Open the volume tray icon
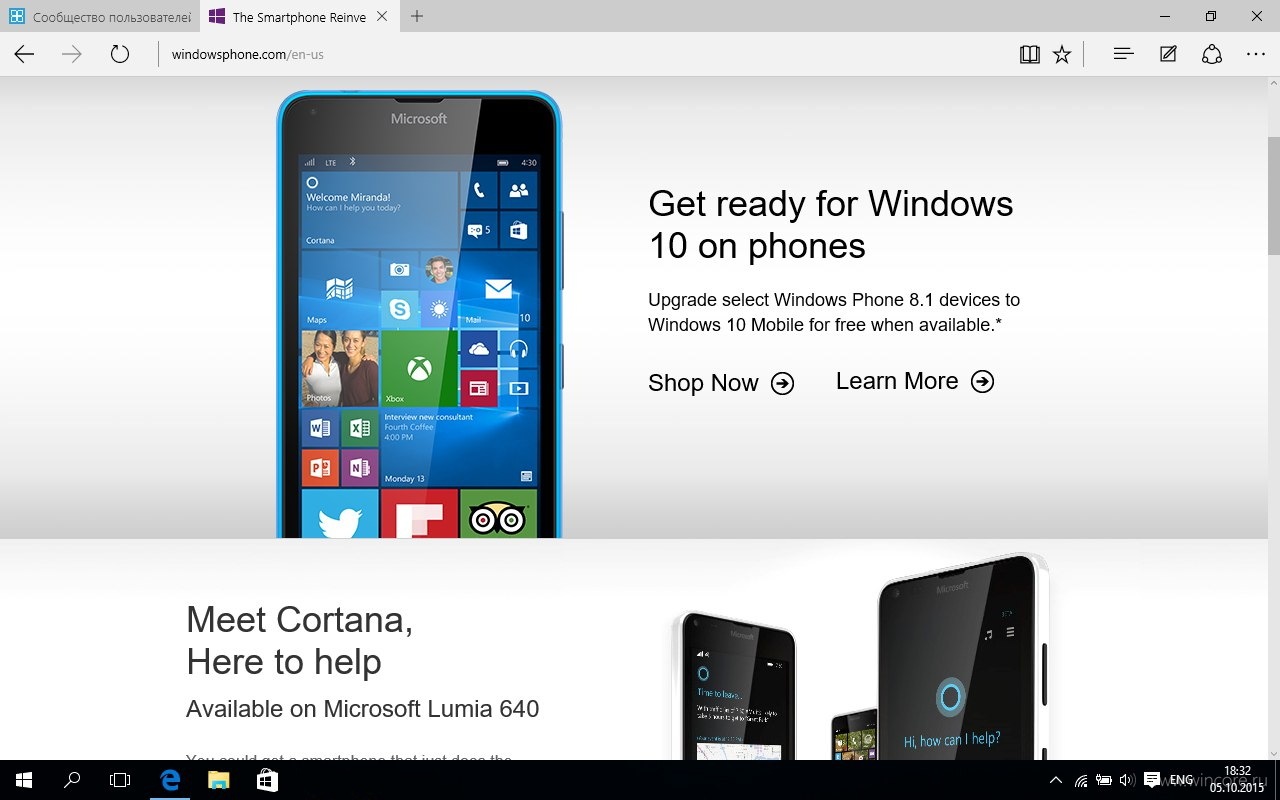This screenshot has width=1280, height=800. [x=1128, y=780]
